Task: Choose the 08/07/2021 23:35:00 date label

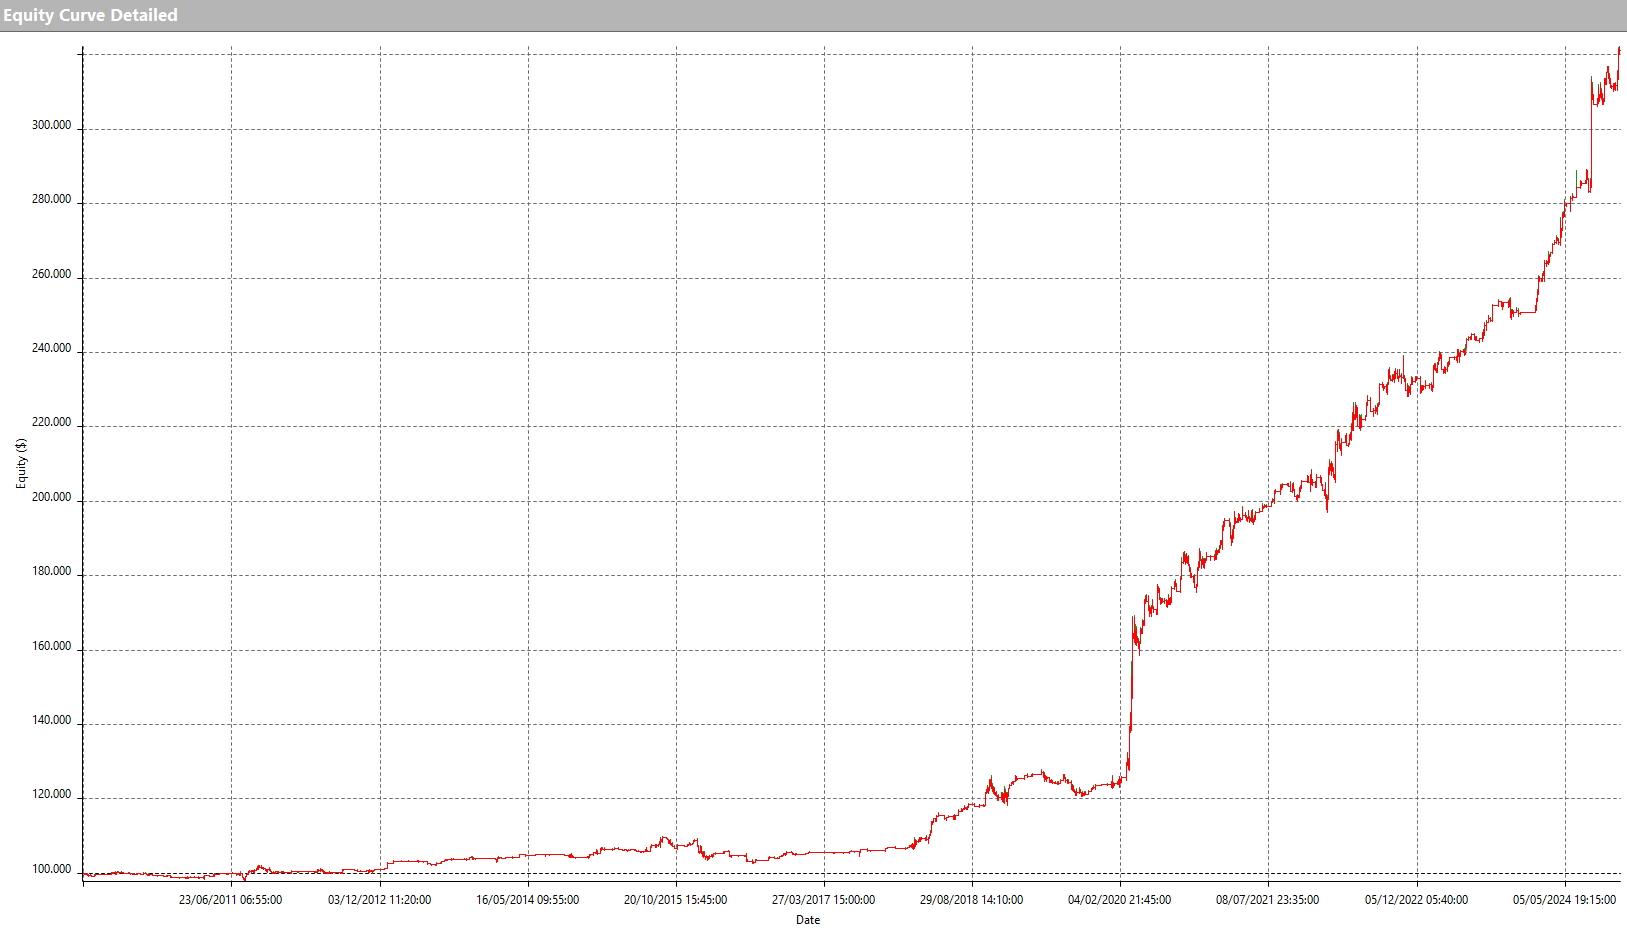Action: coord(1267,900)
